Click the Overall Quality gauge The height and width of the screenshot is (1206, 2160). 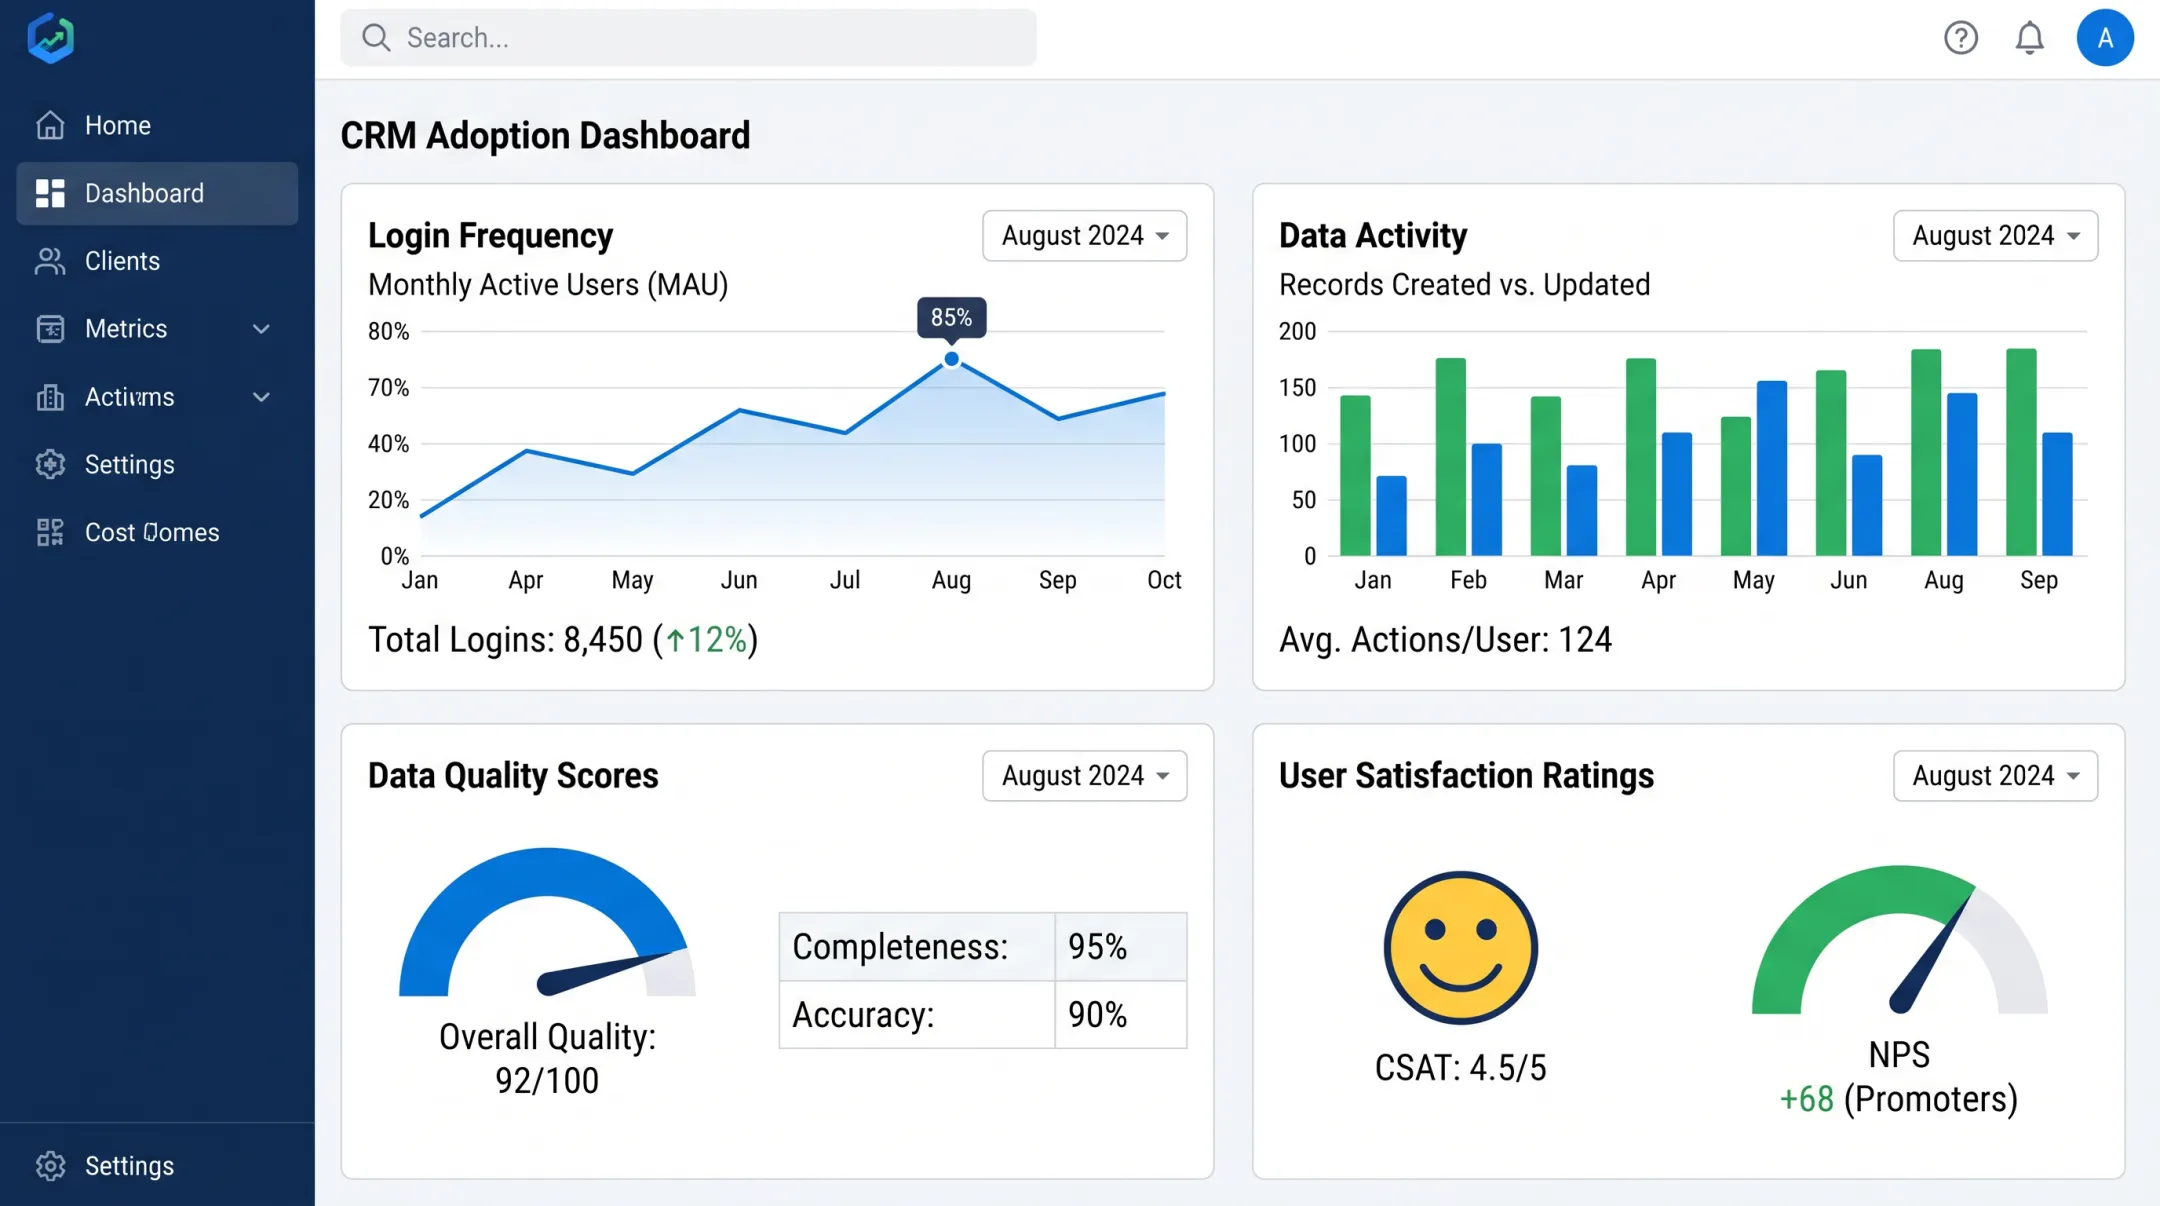(x=547, y=922)
